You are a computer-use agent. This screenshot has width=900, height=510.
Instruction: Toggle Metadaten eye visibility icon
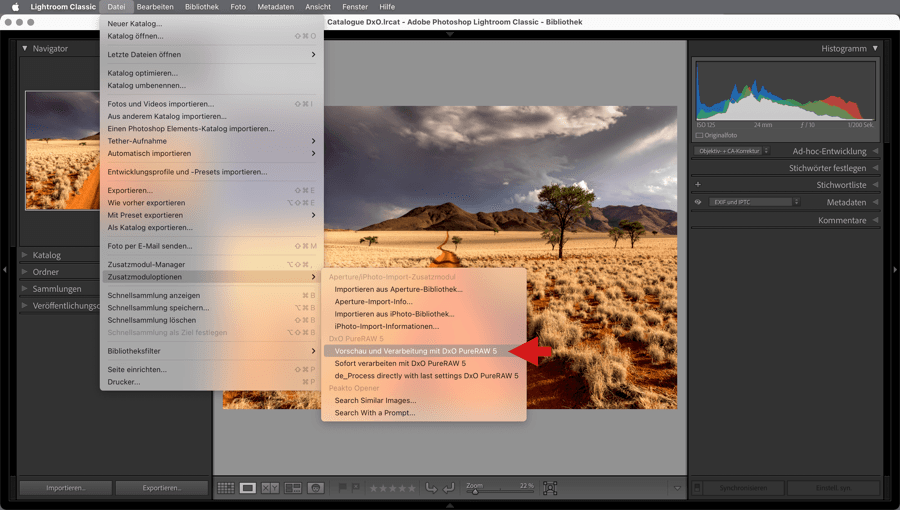(x=698, y=202)
